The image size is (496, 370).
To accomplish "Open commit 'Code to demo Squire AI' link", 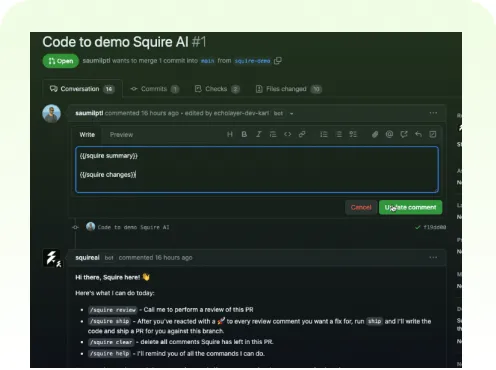I will click(133, 227).
